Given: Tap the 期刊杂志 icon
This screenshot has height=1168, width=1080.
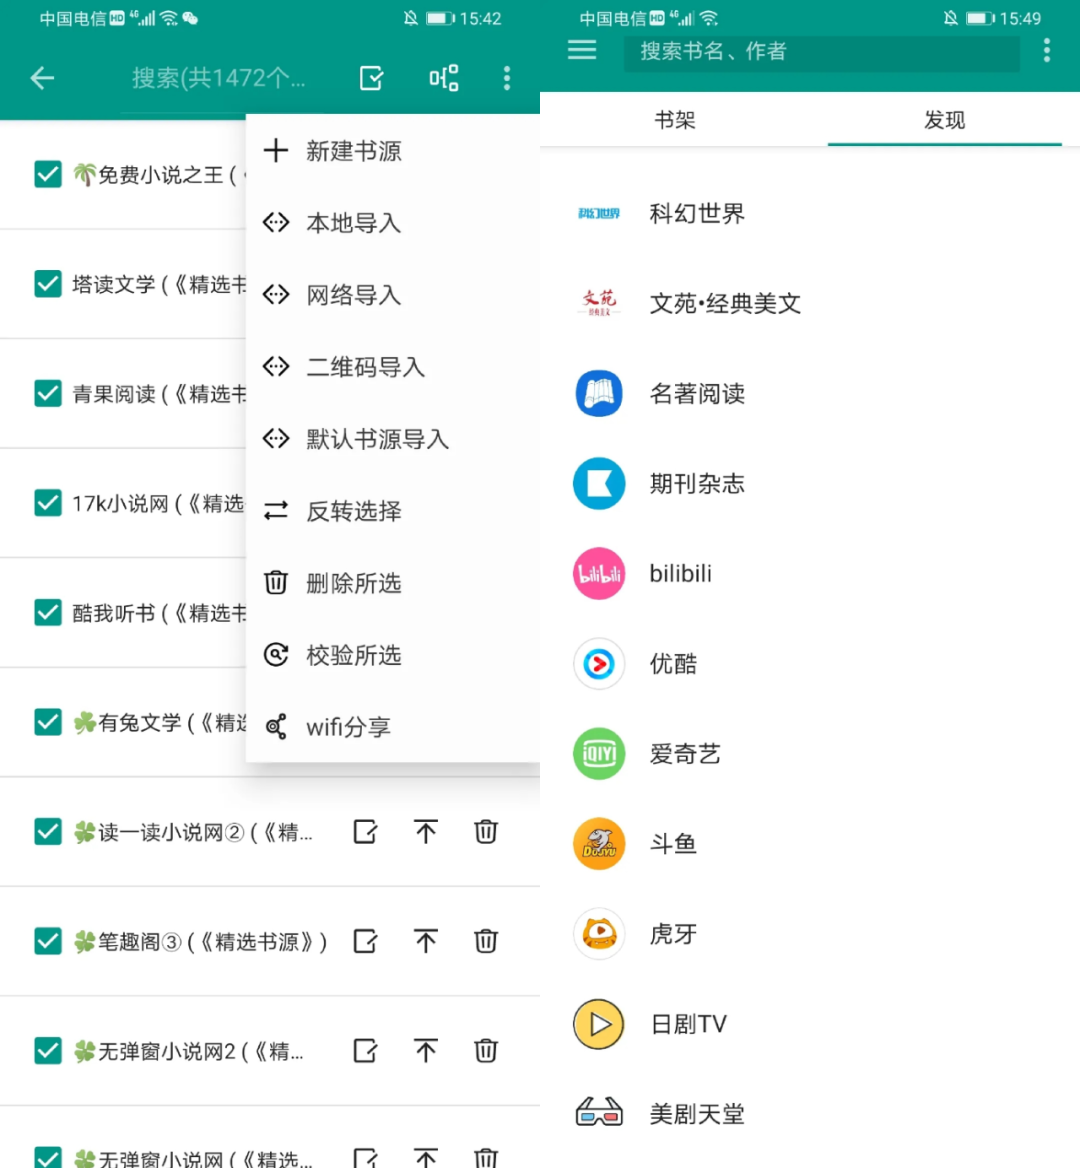Looking at the screenshot, I should 599,483.
